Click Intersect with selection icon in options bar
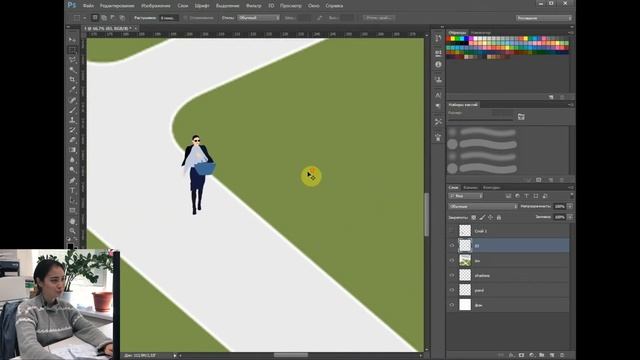 (122, 18)
